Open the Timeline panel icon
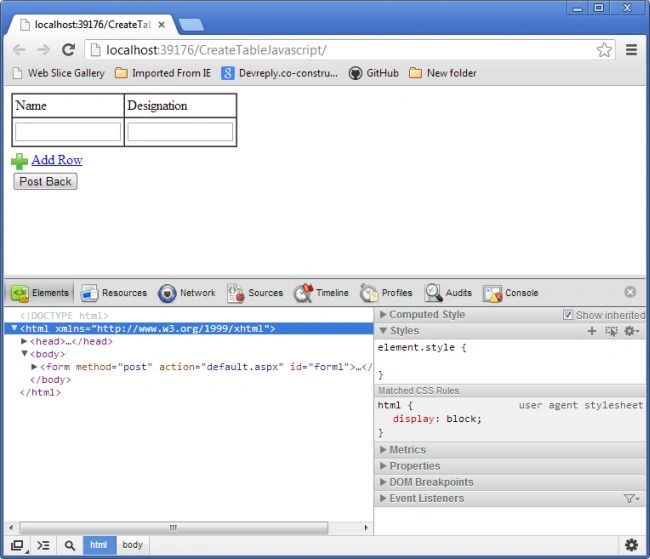 (x=303, y=293)
